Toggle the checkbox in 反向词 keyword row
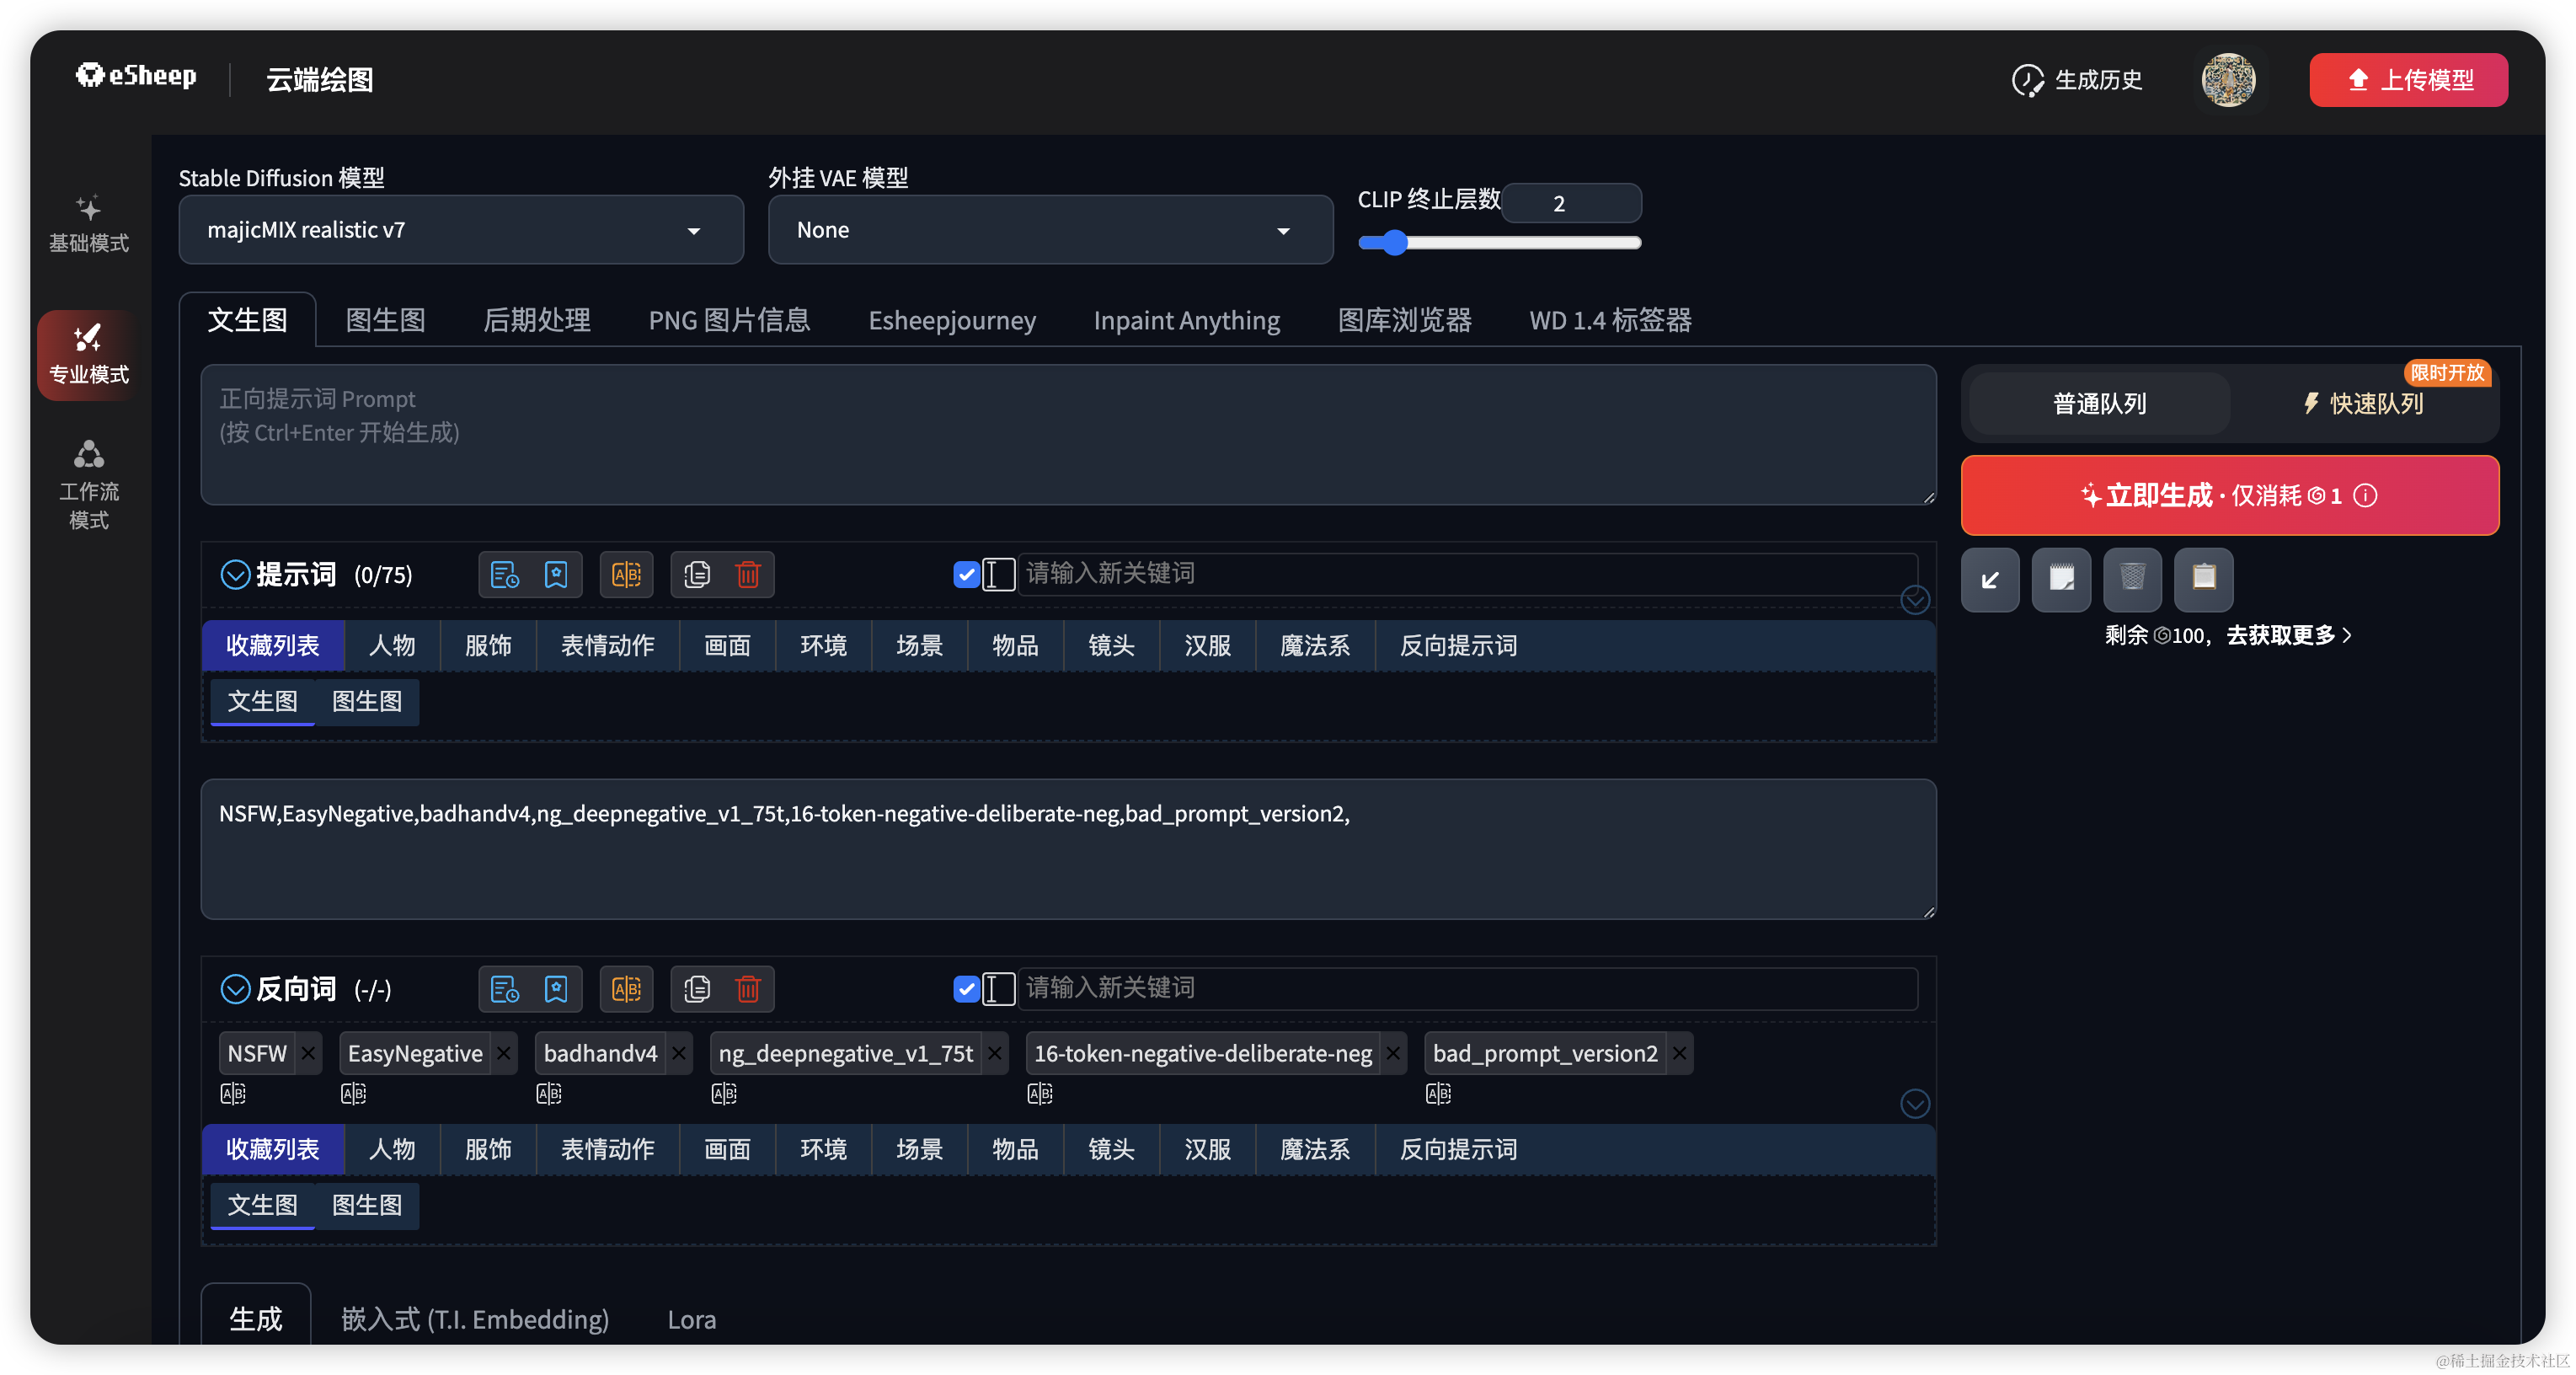2576x1375 pixels. point(966,990)
